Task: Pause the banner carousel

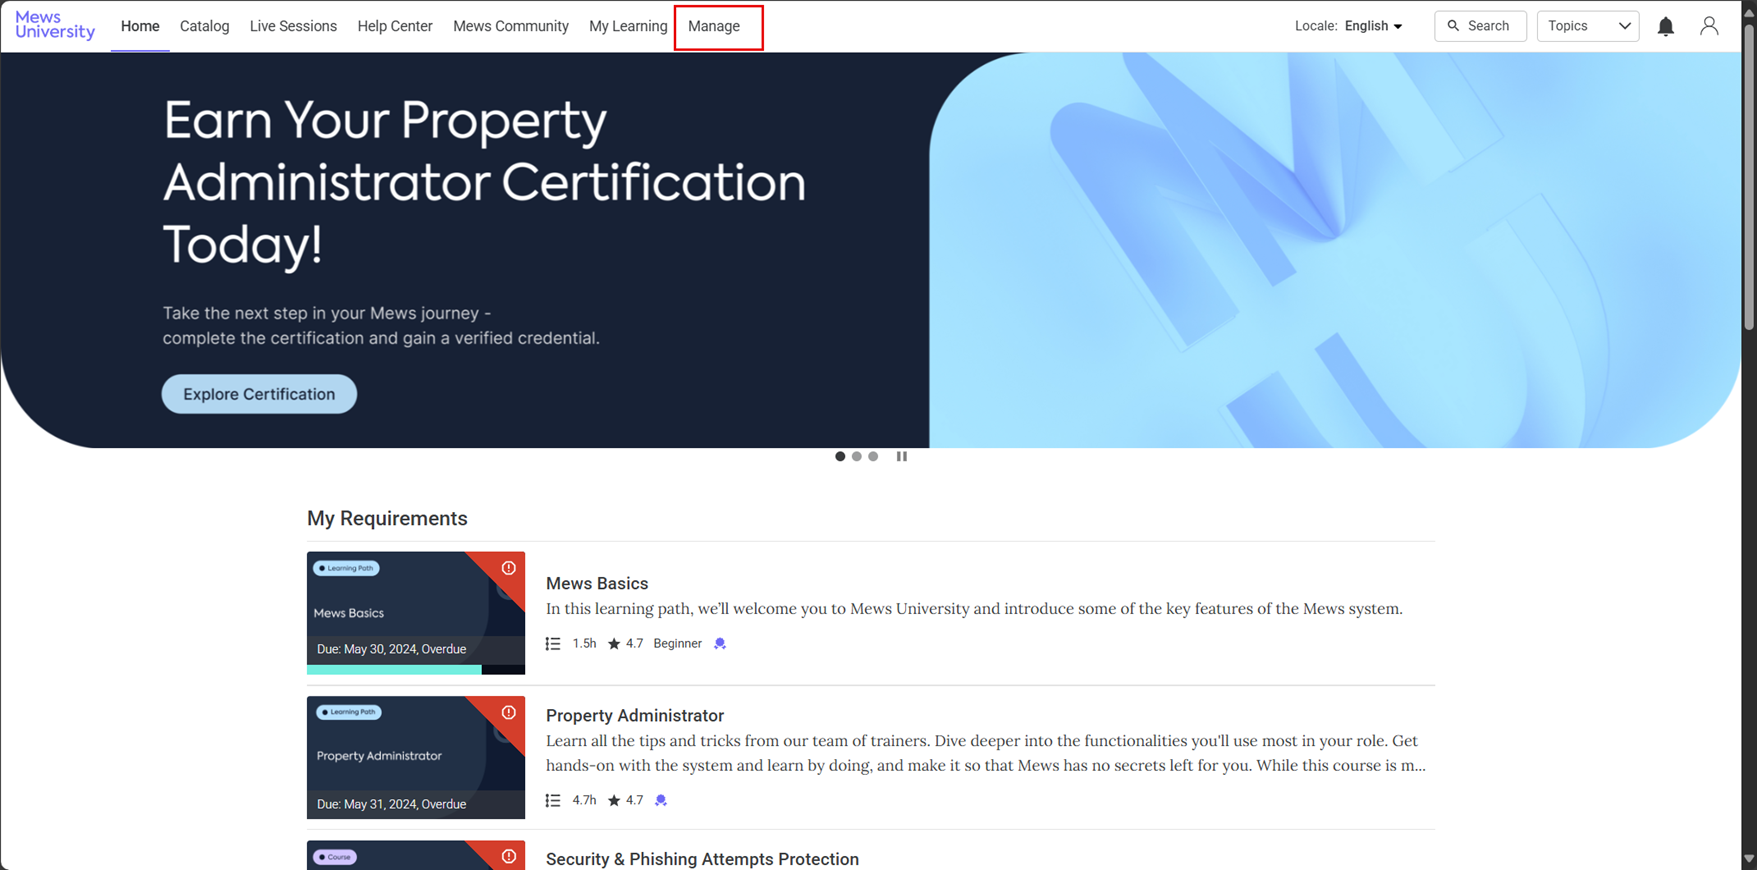Action: (x=902, y=456)
